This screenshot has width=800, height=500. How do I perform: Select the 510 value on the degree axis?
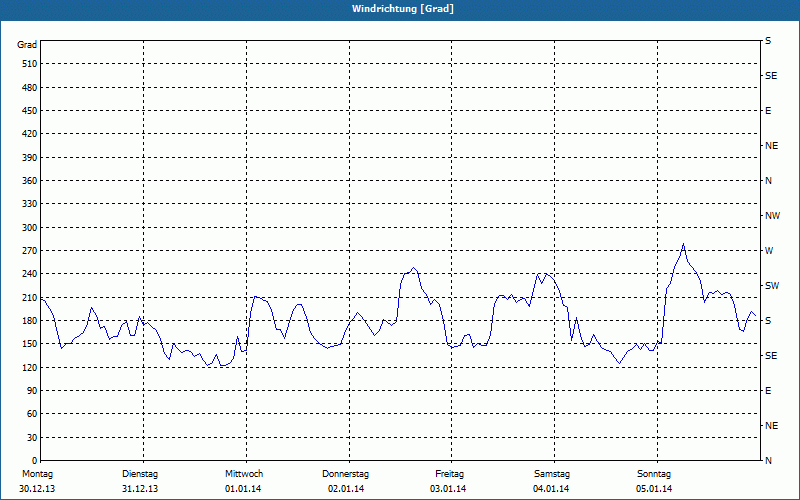tap(30, 64)
